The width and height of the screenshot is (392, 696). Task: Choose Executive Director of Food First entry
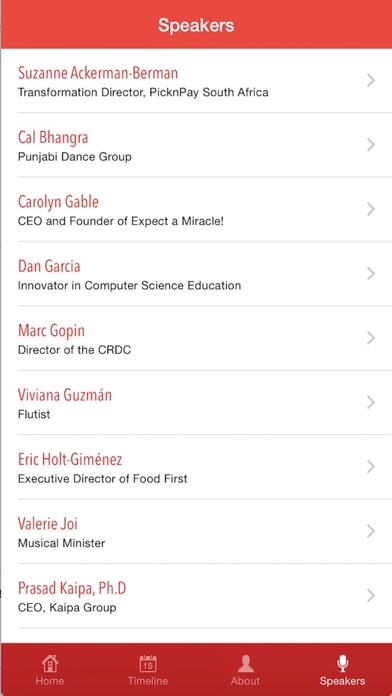pos(103,478)
